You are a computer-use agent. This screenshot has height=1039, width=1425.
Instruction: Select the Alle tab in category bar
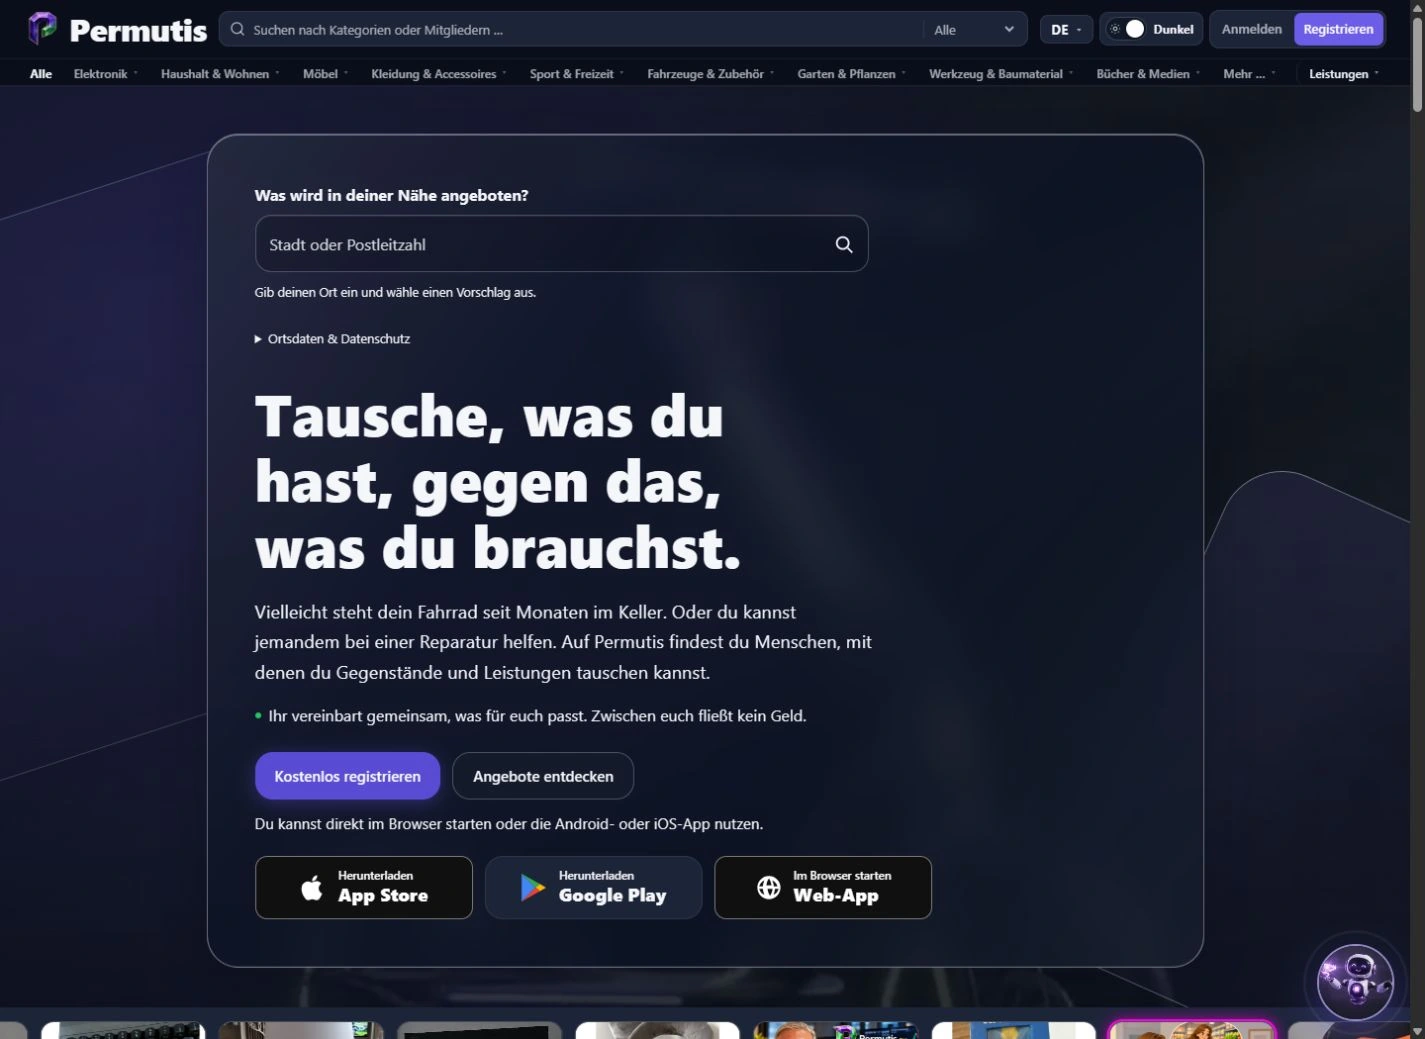coord(41,74)
